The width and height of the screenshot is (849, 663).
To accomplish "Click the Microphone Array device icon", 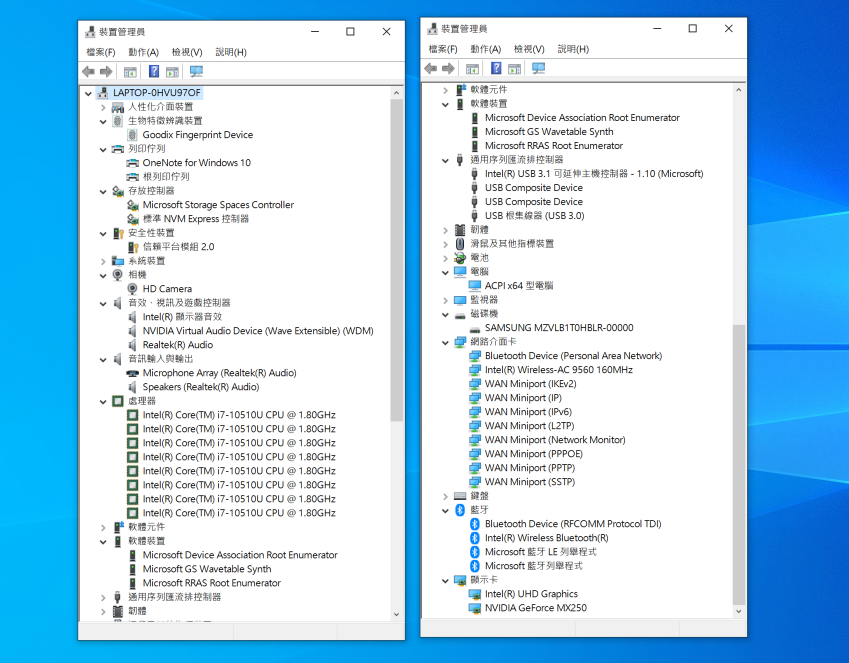I will [132, 373].
